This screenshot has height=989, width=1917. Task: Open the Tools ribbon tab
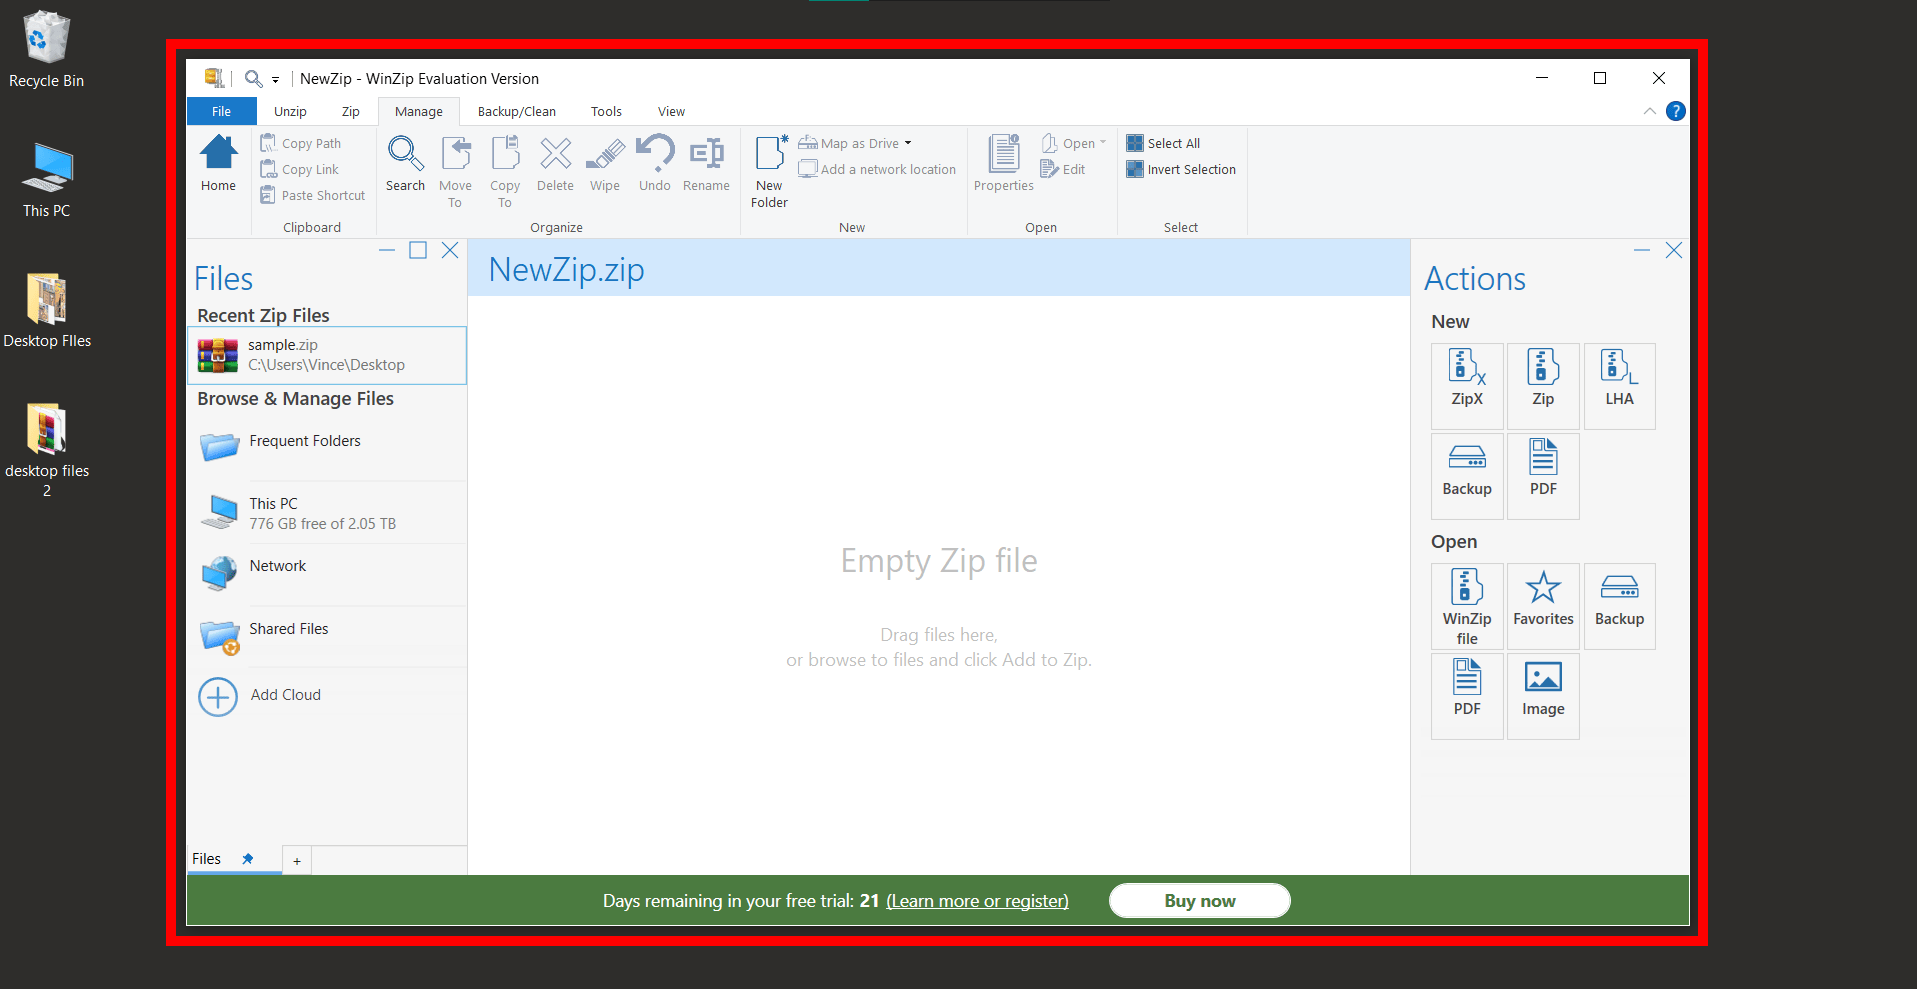[x=605, y=111]
